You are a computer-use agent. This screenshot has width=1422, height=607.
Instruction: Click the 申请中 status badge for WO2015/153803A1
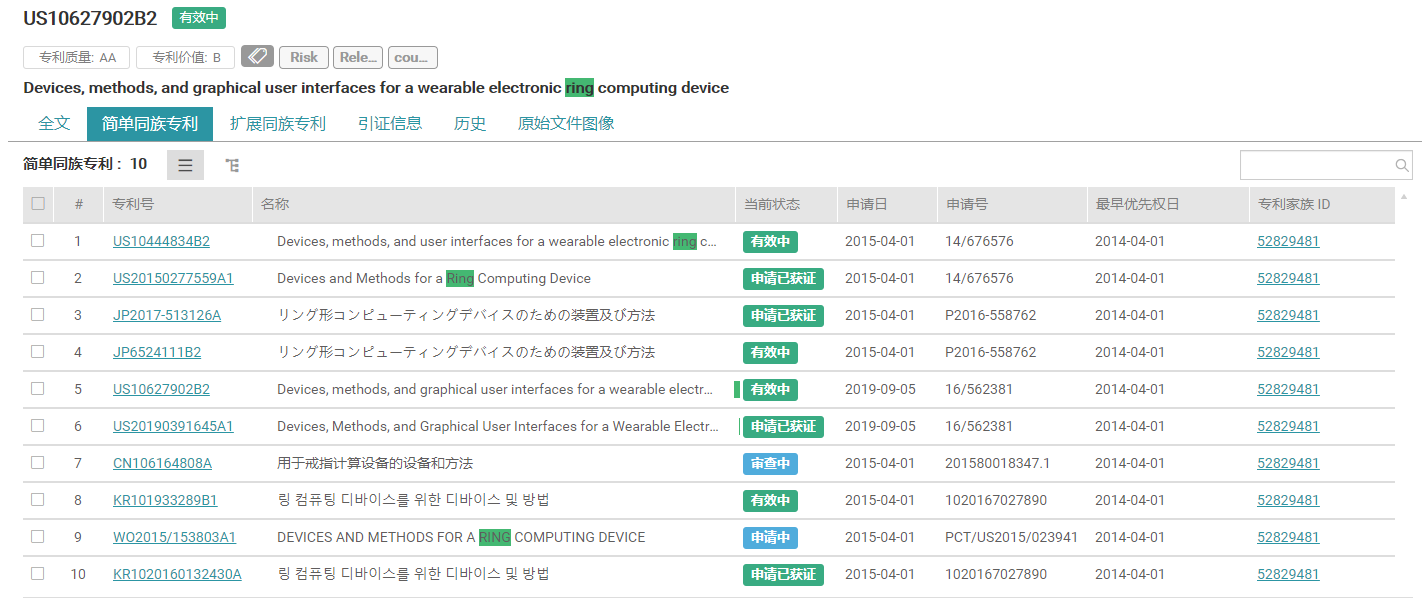770,538
